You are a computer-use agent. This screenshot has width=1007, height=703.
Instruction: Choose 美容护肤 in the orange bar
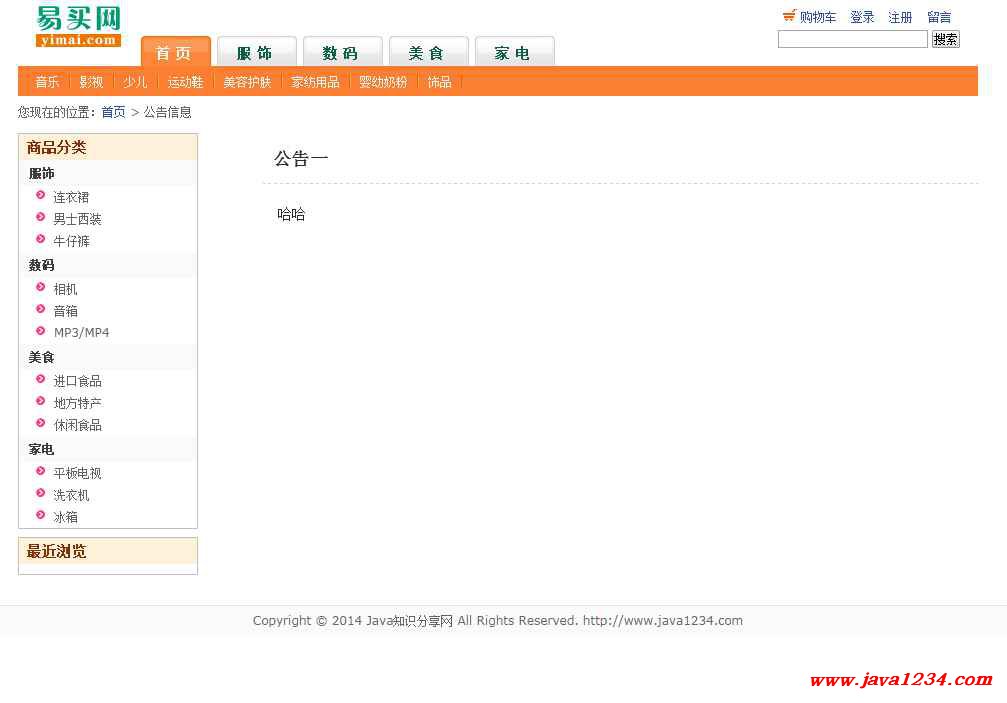click(247, 82)
